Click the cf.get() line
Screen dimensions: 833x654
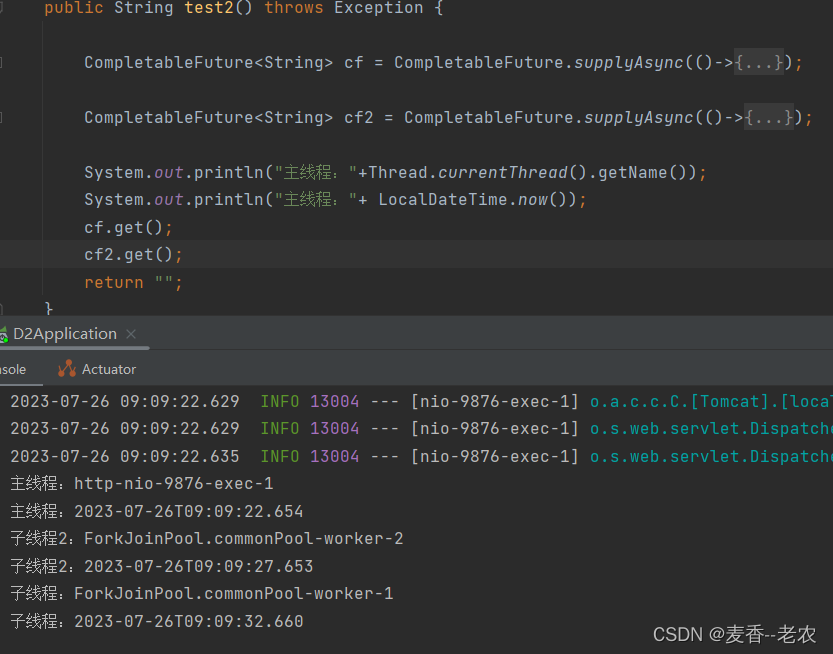tap(128, 227)
